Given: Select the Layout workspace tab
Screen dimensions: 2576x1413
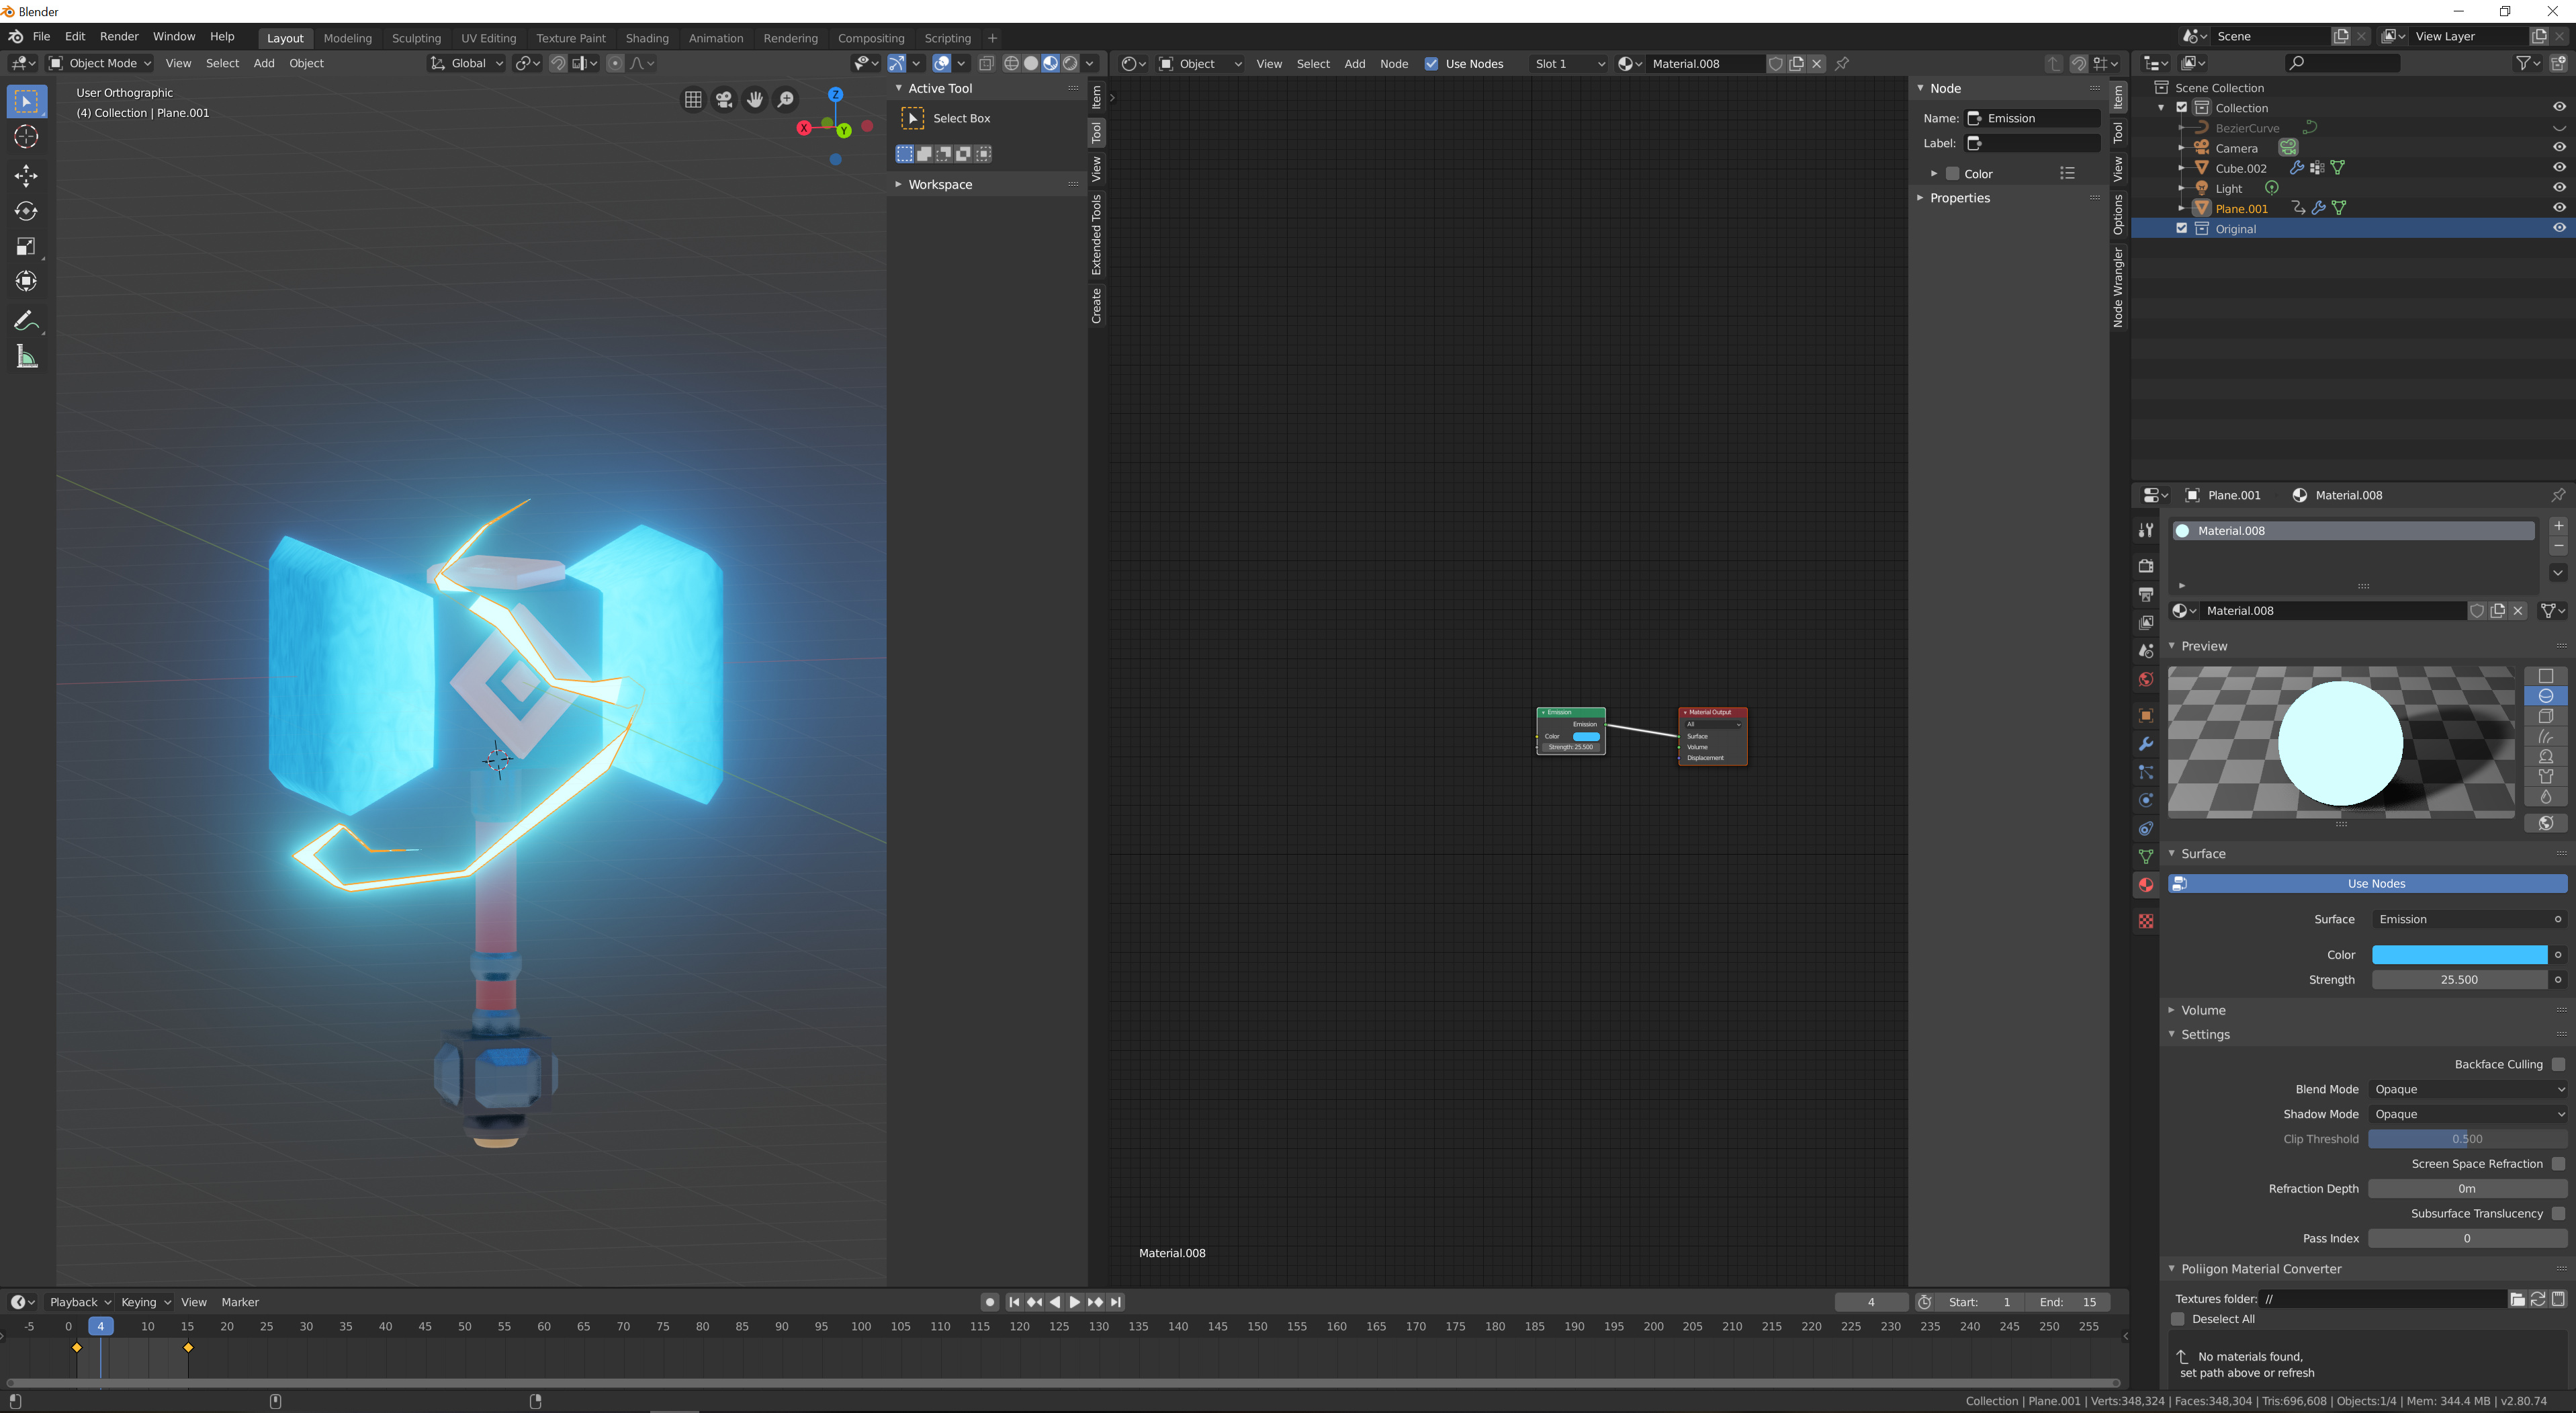Looking at the screenshot, I should pyautogui.click(x=283, y=36).
